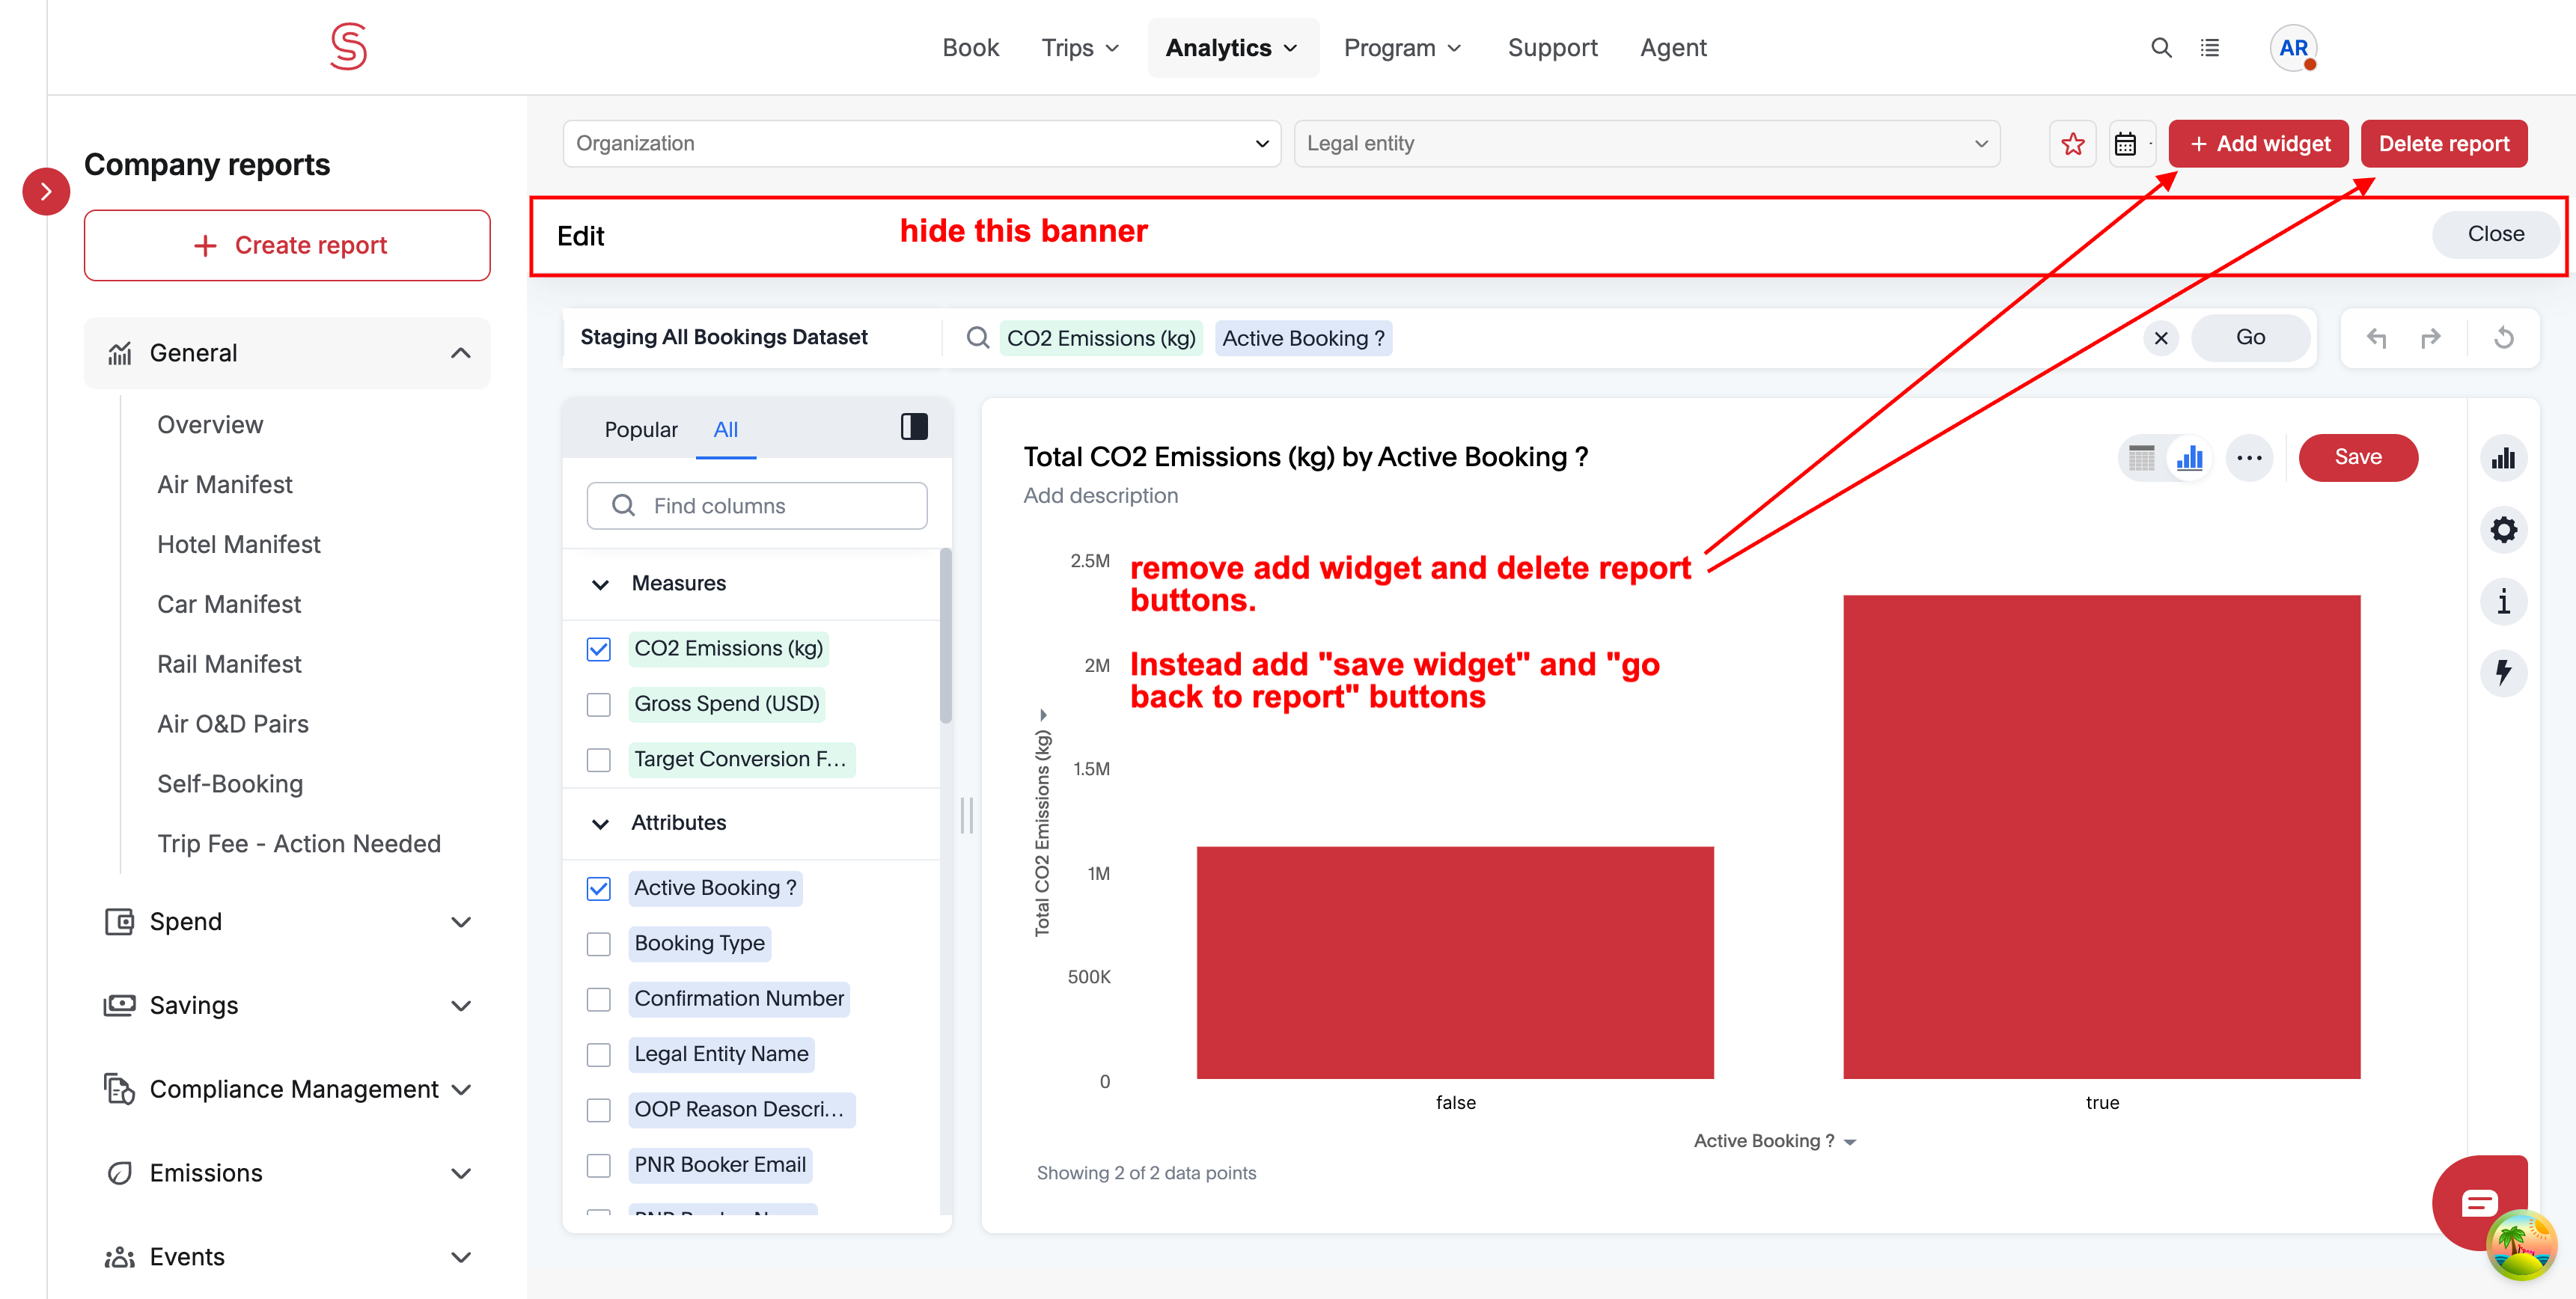Open the AR user avatar menu
This screenshot has width=2576, height=1299.
click(2293, 48)
